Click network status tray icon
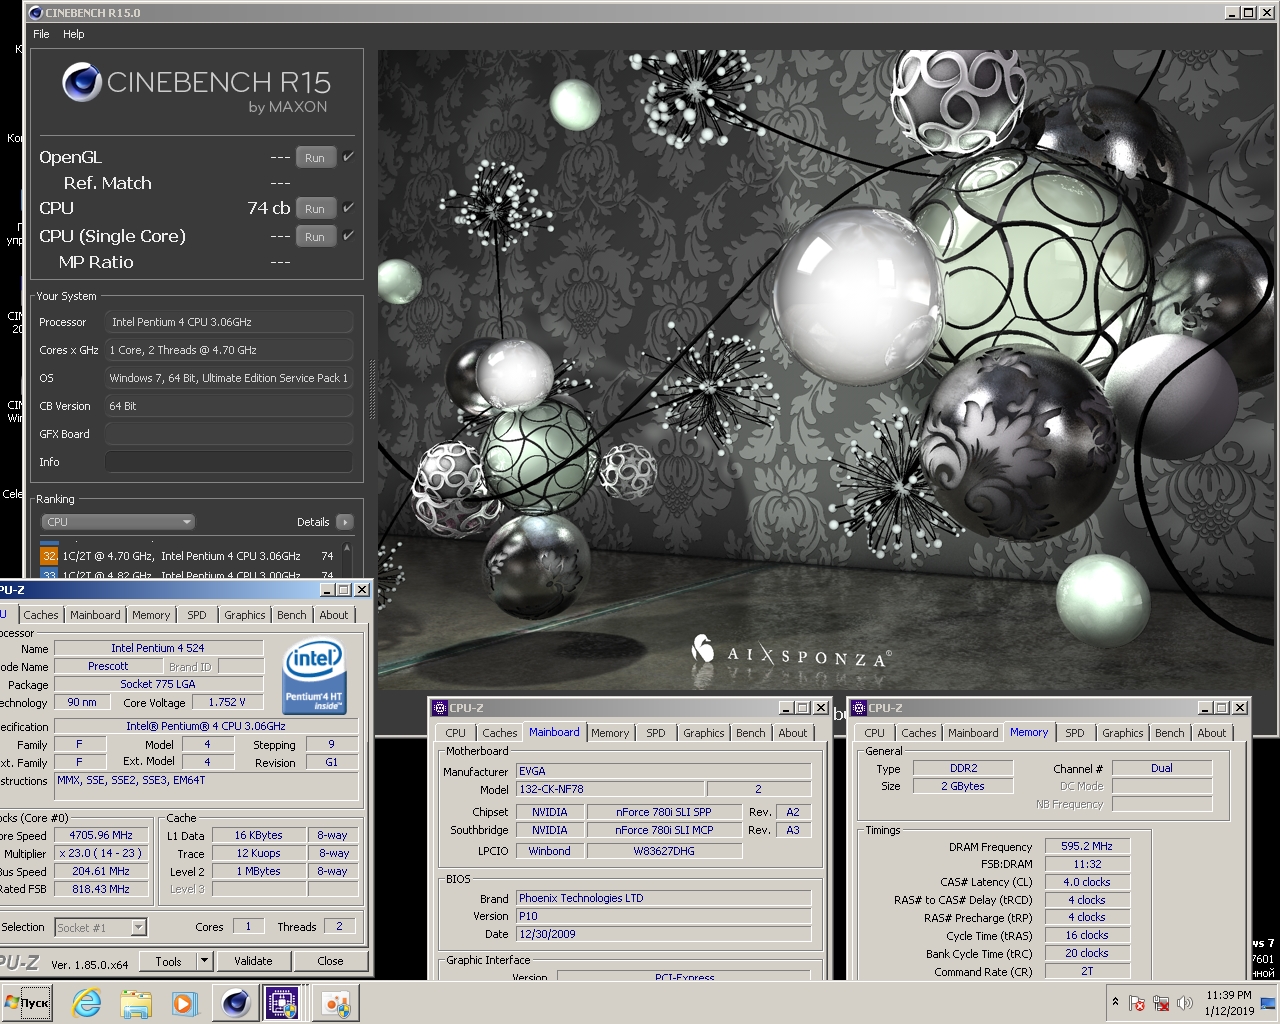Image resolution: width=1280 pixels, height=1024 pixels. click(x=1161, y=1003)
